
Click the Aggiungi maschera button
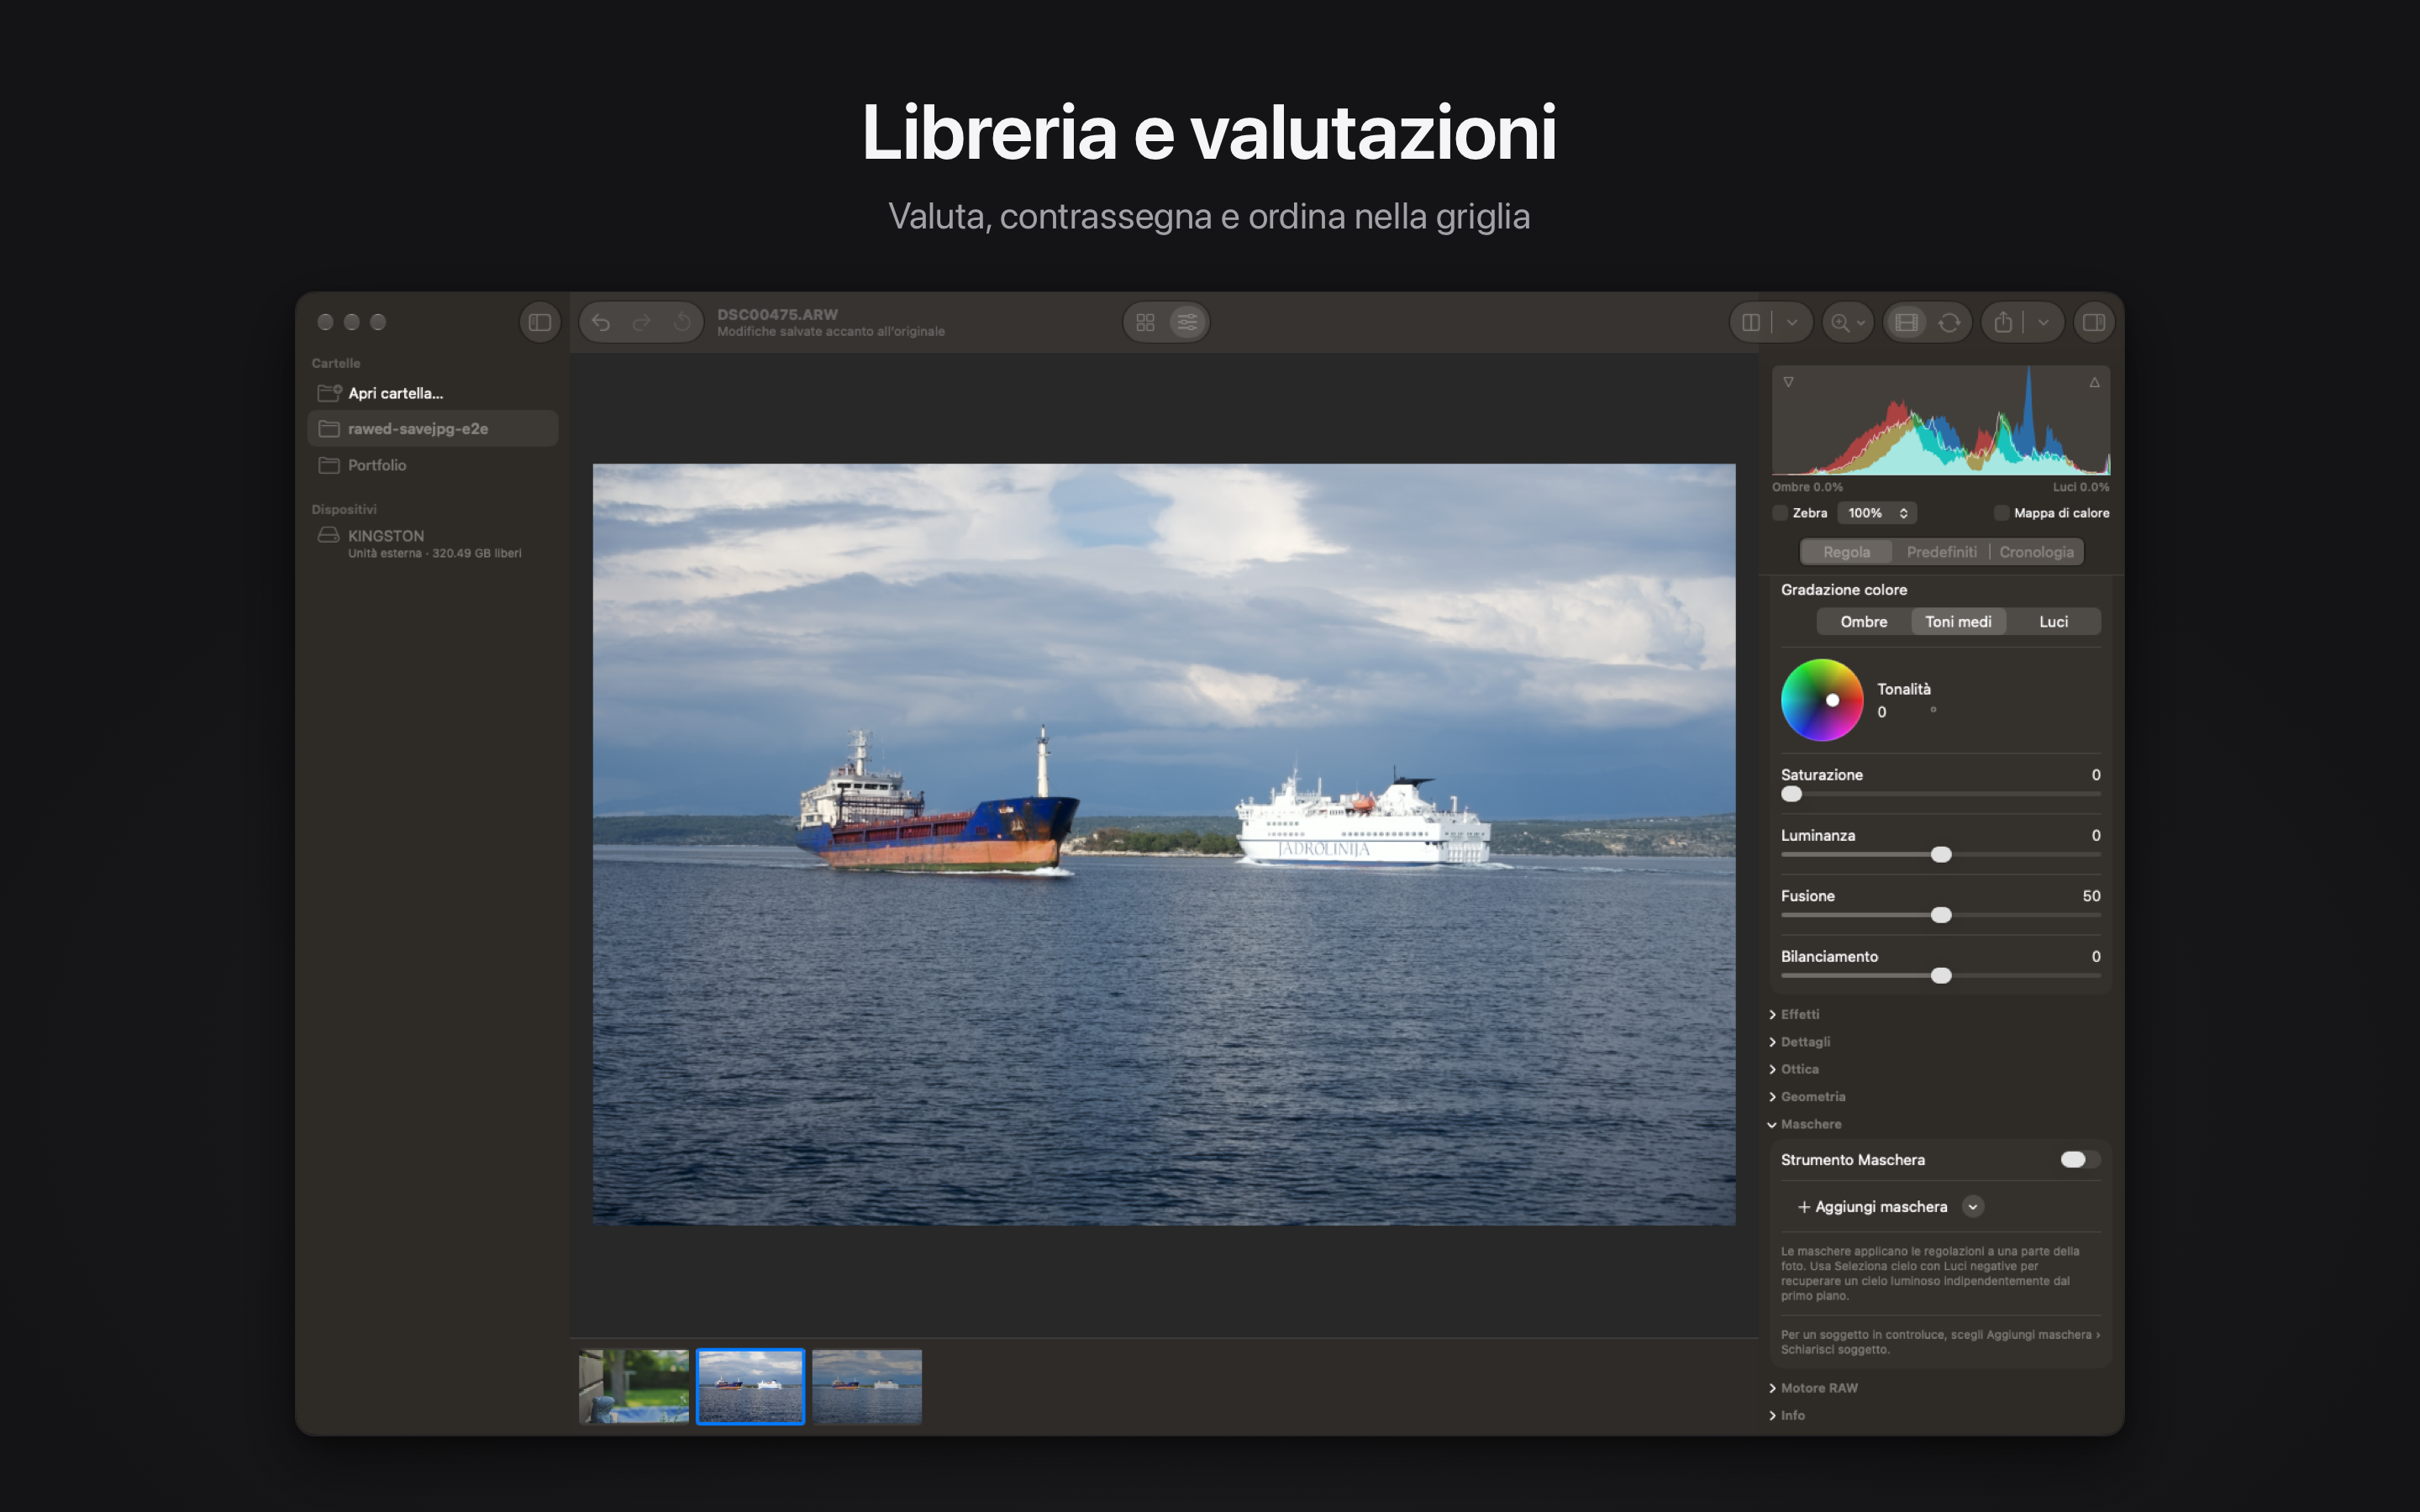click(x=1872, y=1207)
